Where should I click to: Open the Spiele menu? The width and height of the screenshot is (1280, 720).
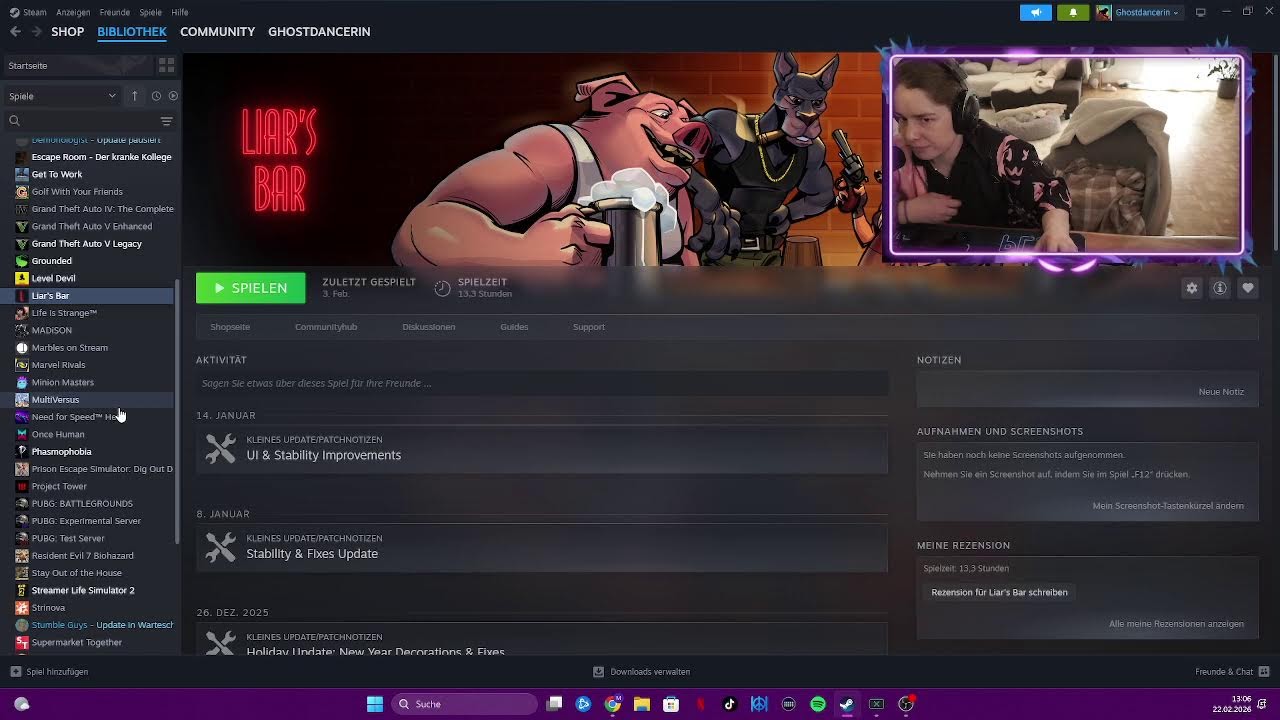[x=151, y=12]
